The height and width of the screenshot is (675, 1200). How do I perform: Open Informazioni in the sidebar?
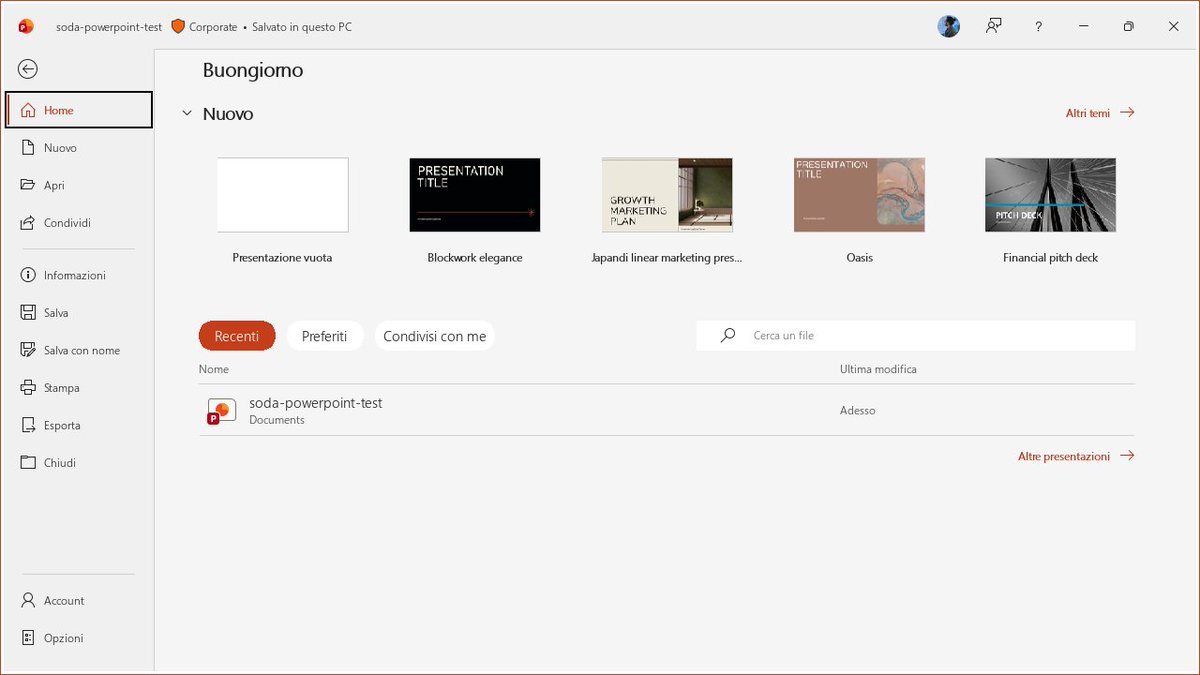coord(79,275)
